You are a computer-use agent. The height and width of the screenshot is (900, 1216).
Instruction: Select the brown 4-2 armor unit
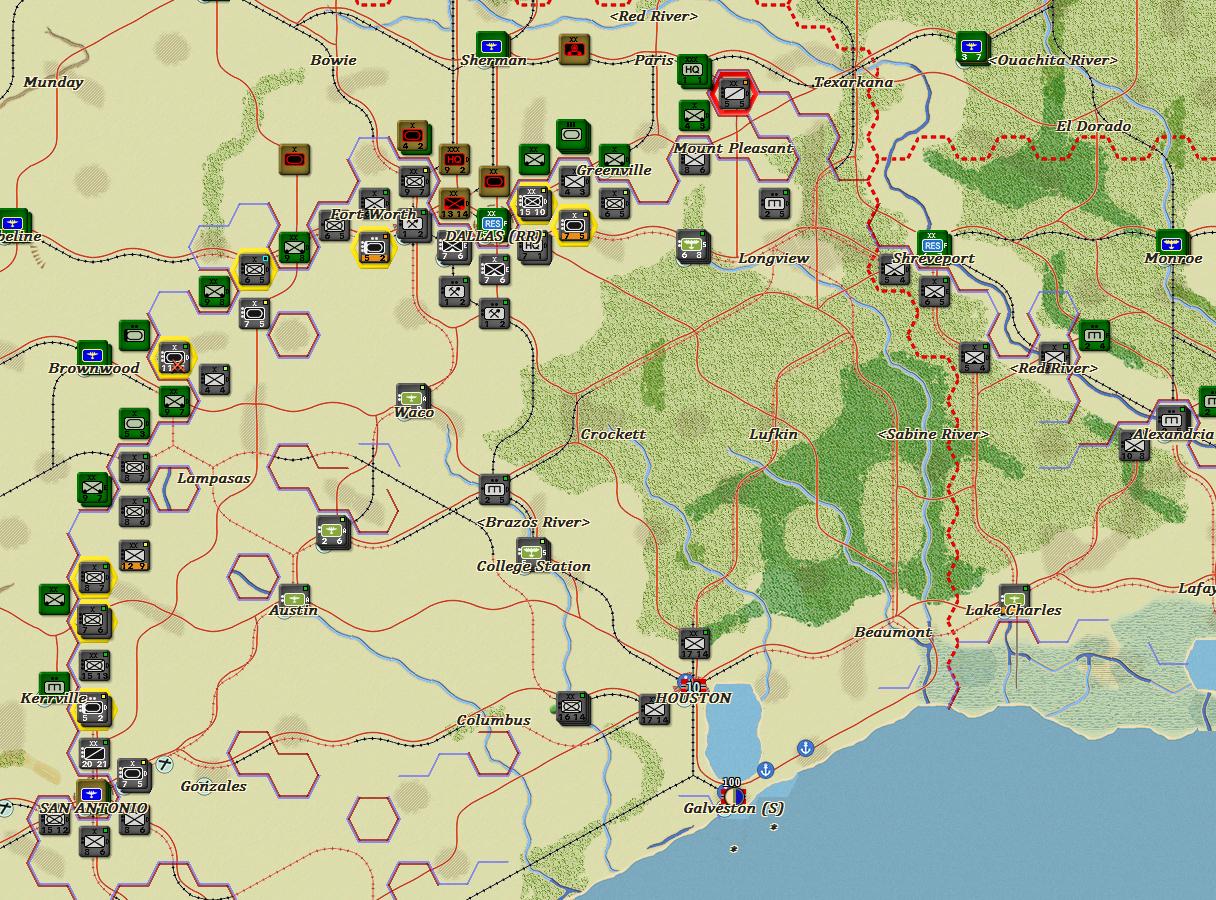pos(413,135)
